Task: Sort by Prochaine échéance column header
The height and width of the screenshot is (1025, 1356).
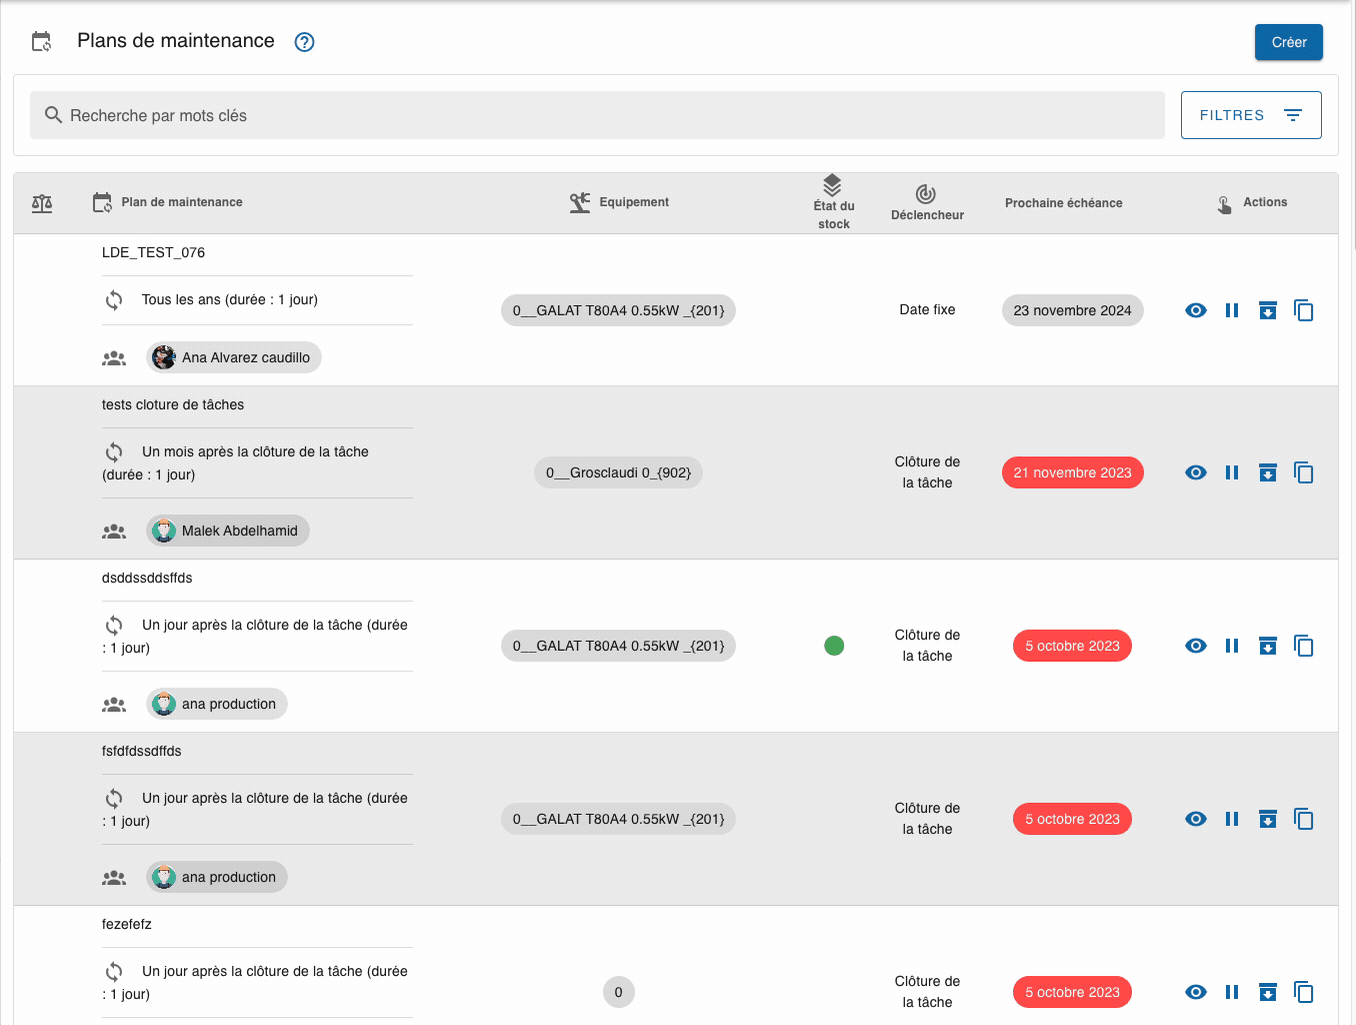Action: click(x=1063, y=203)
